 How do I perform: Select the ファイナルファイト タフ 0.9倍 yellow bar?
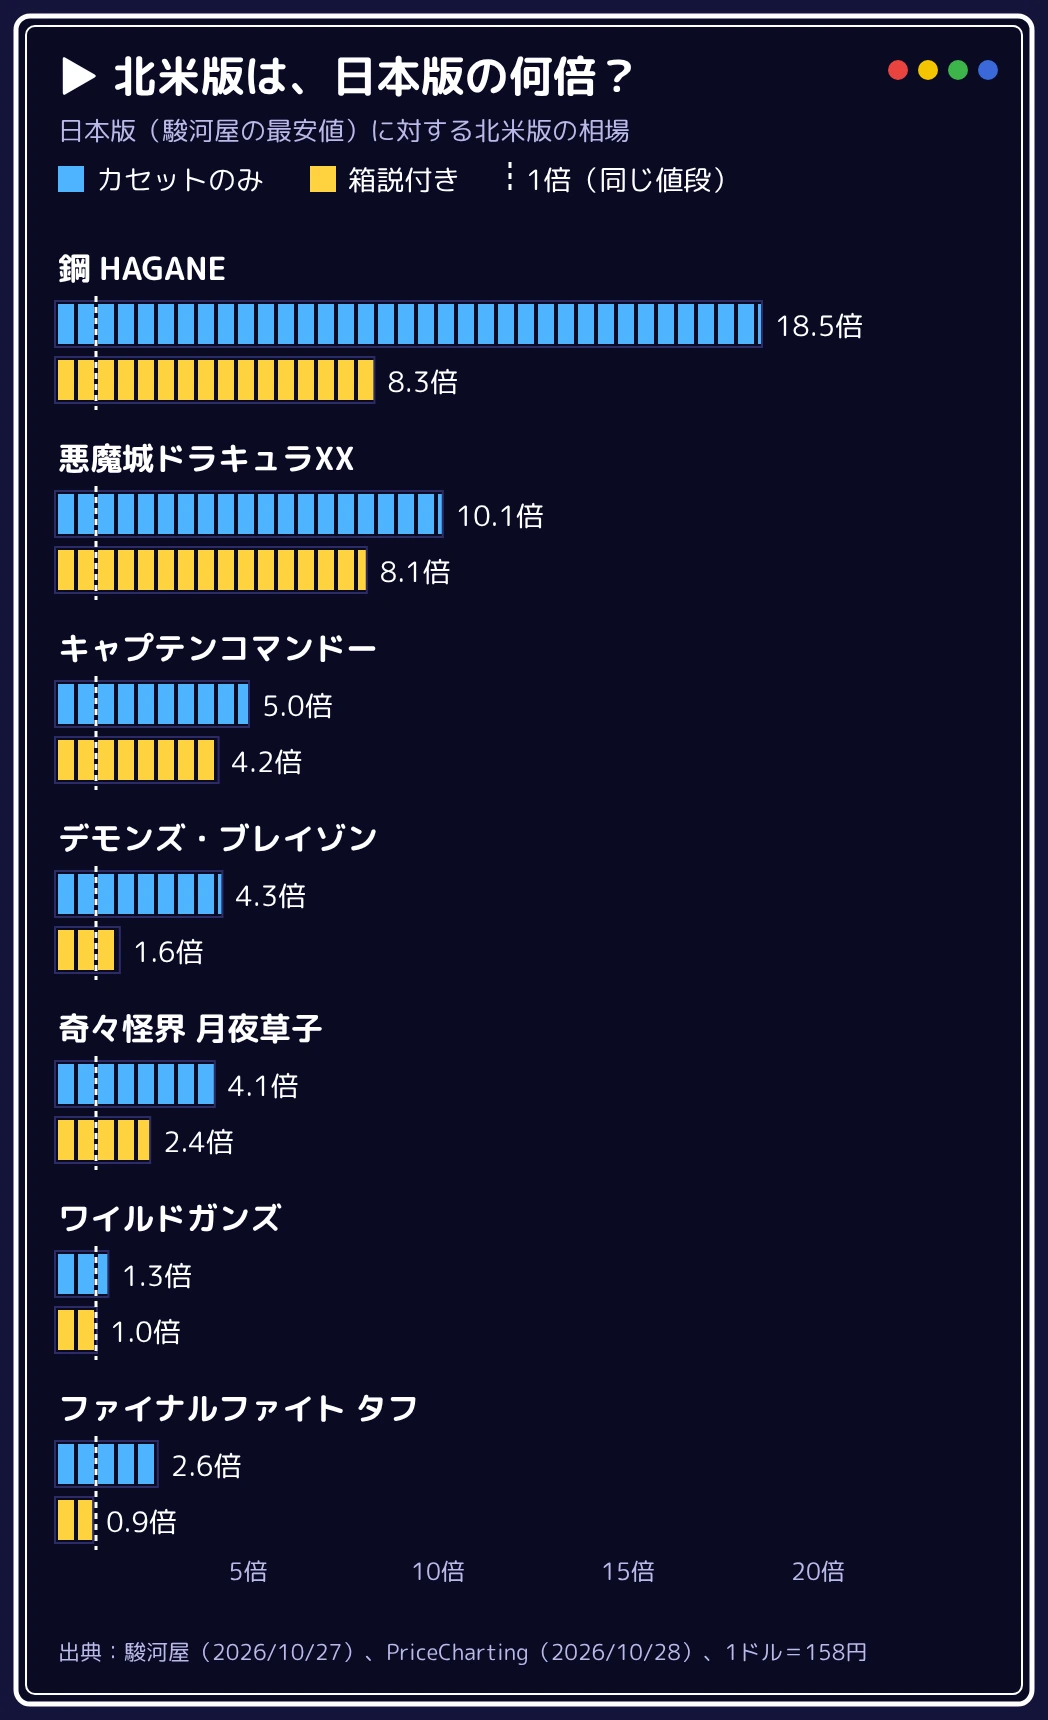(75, 1520)
